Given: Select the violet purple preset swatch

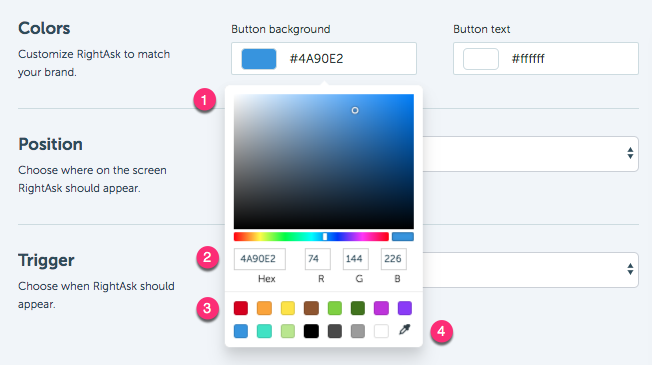Looking at the screenshot, I should 405,308.
